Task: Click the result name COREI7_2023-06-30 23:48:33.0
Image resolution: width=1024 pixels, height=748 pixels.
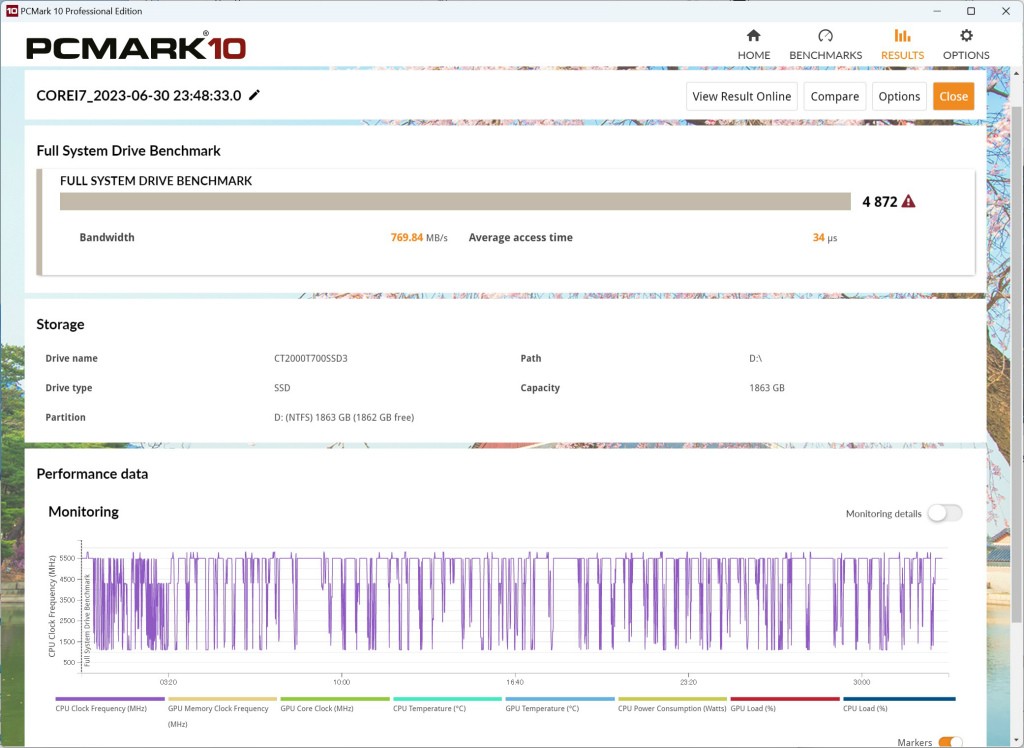Action: point(139,95)
